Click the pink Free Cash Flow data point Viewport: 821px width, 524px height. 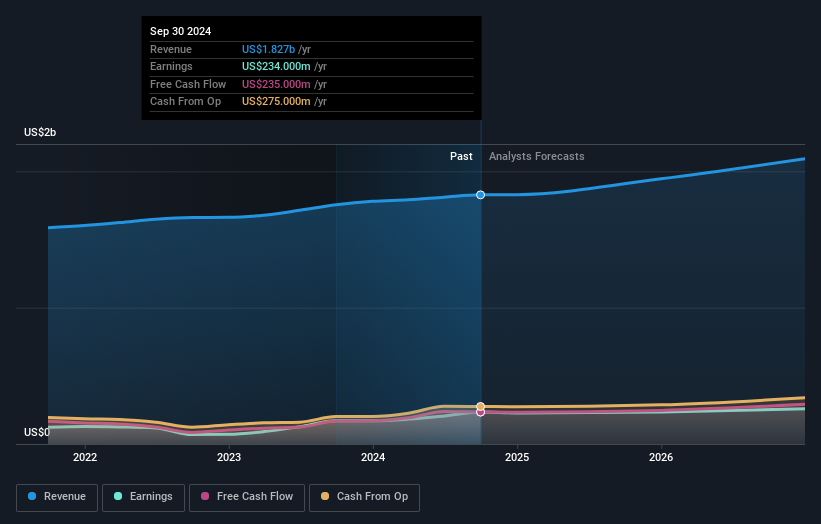[480, 412]
